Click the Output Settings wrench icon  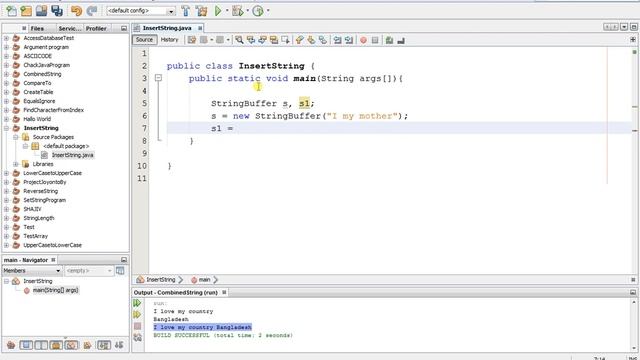pos(138,338)
